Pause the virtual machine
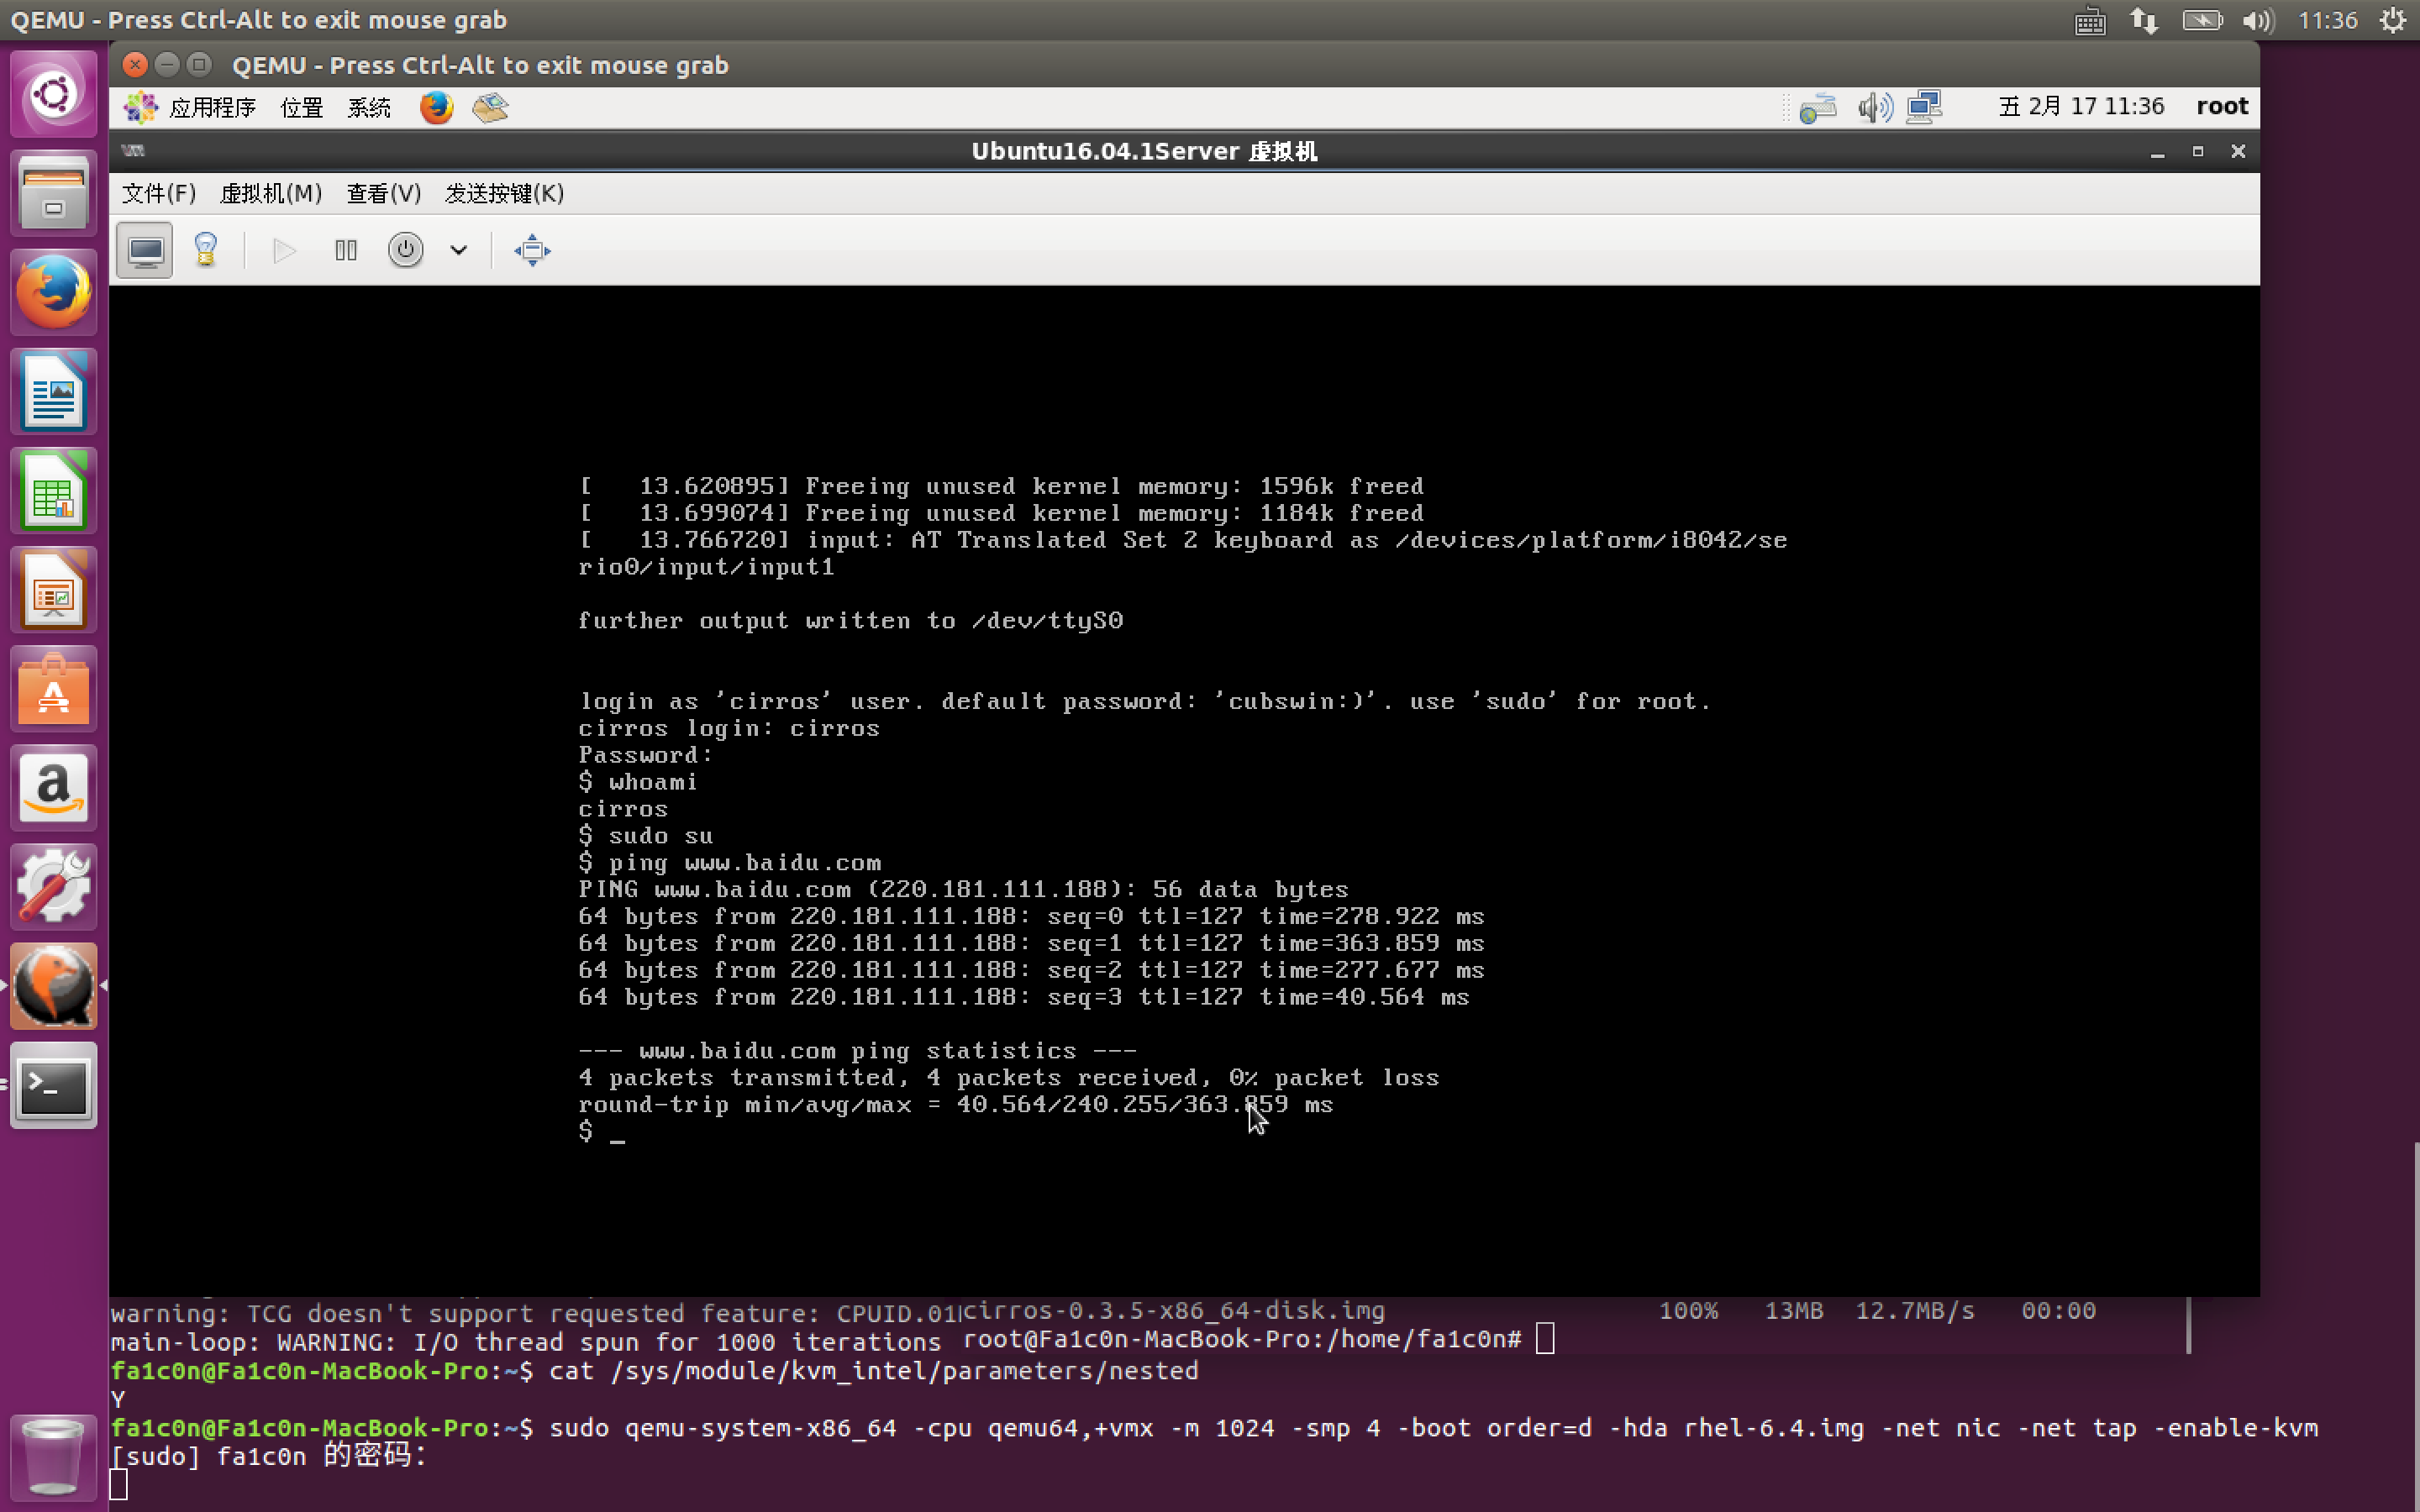This screenshot has width=2420, height=1512. tap(346, 251)
